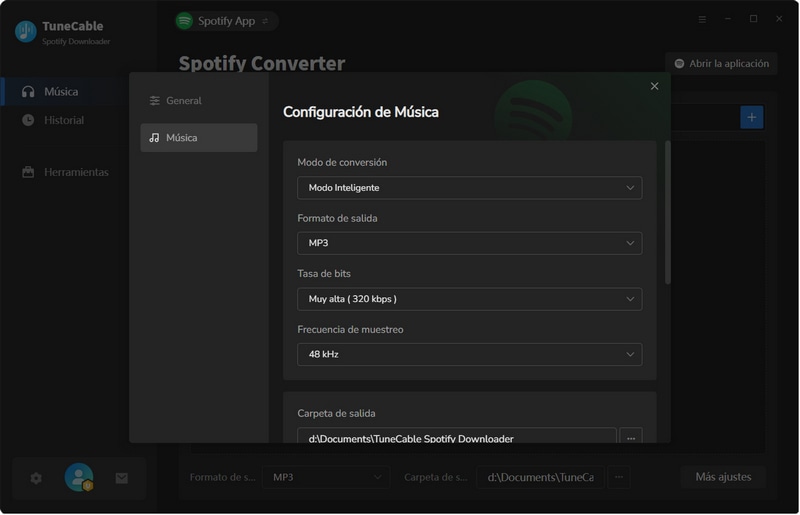Click the TuneCable logo icon

pyautogui.click(x=25, y=32)
